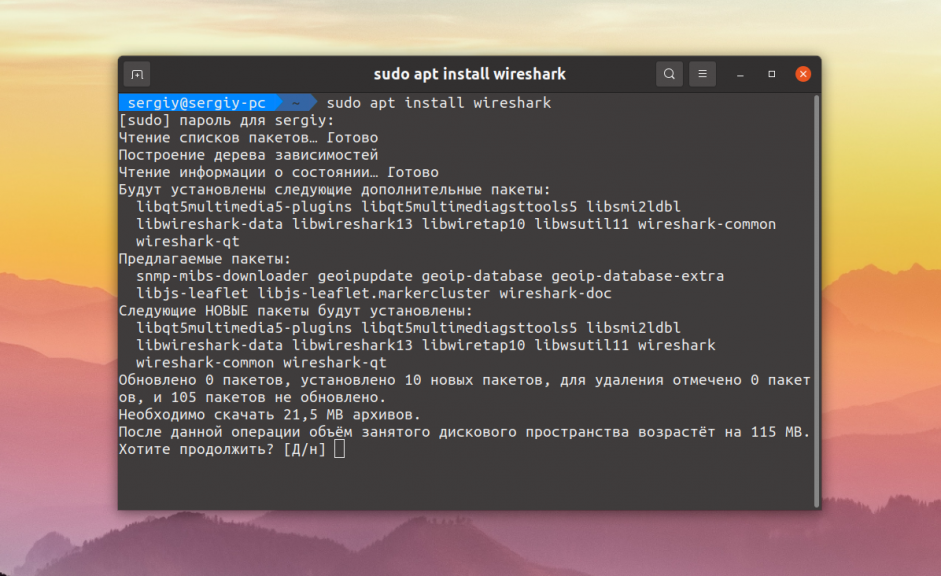
Task: Click the tilde directory segment of prompt
Action: [298, 103]
